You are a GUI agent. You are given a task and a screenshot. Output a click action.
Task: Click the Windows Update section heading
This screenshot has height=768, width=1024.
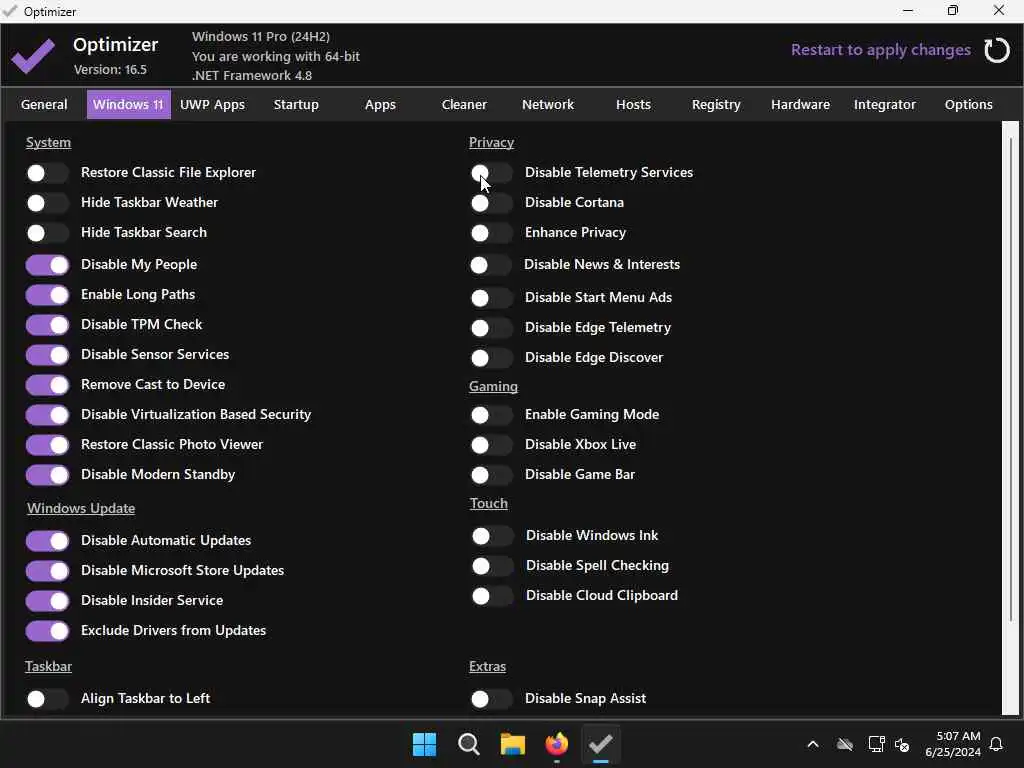pyautogui.click(x=81, y=508)
